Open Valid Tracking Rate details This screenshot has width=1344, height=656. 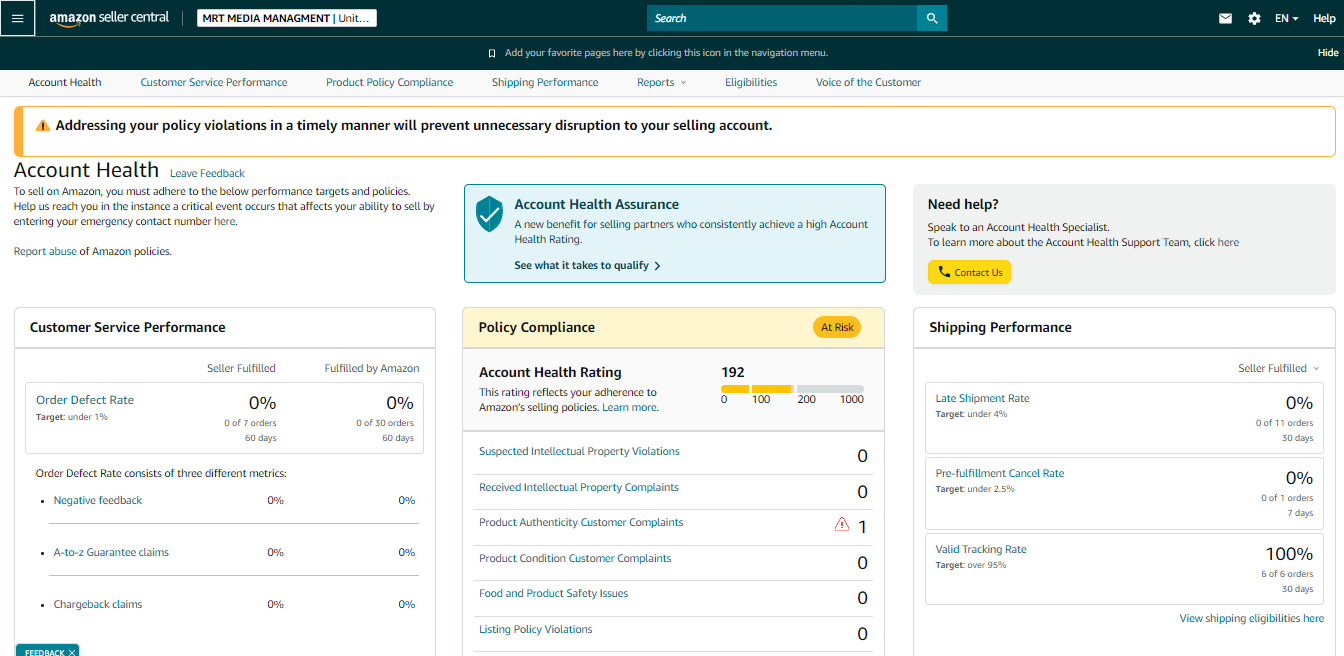coord(981,549)
